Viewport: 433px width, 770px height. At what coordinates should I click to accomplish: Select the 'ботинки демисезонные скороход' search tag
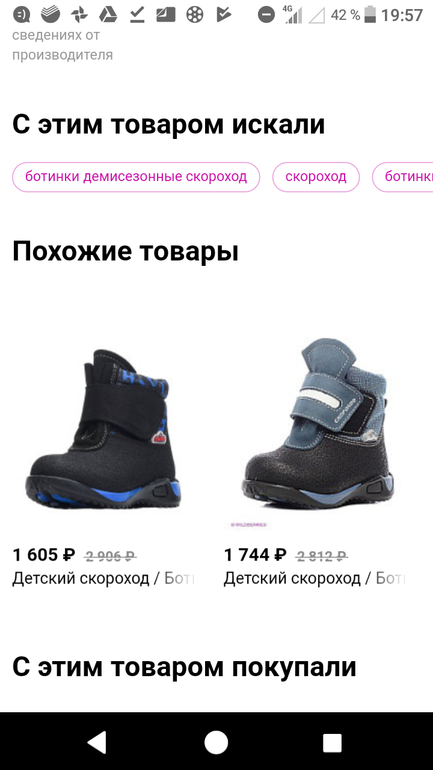(x=136, y=177)
